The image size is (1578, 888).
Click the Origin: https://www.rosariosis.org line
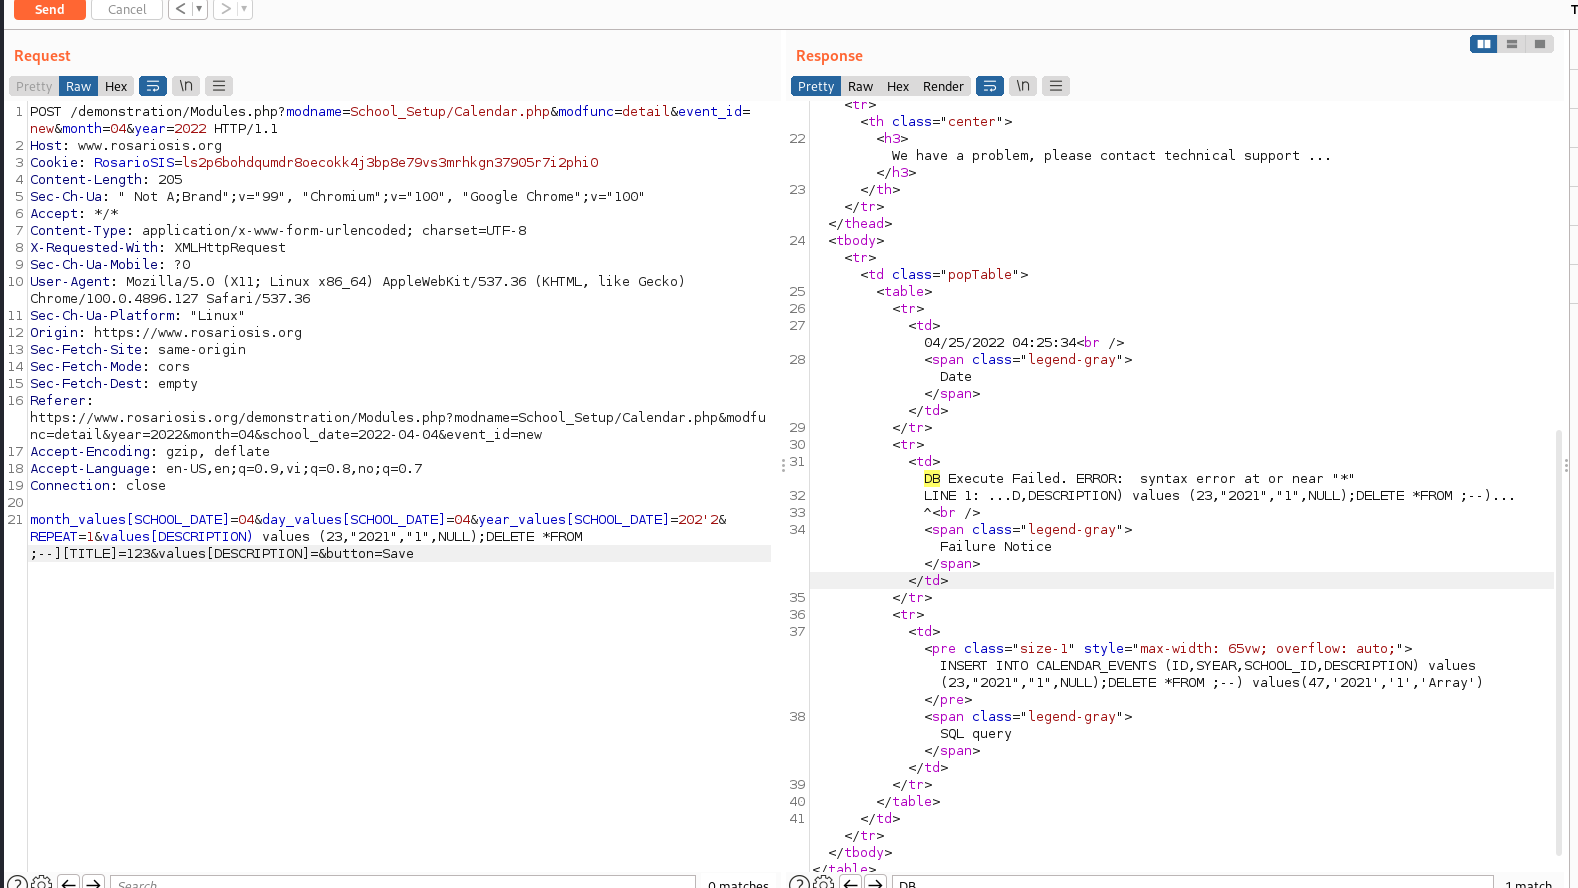tap(166, 332)
